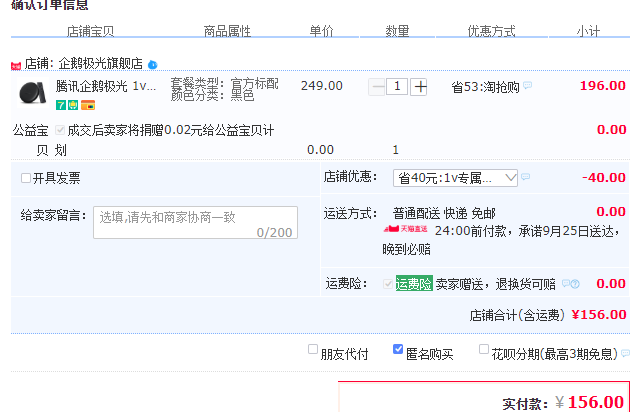Click the info bubble next to 省53:淘抢购
The height and width of the screenshot is (412, 640).
coord(527,85)
